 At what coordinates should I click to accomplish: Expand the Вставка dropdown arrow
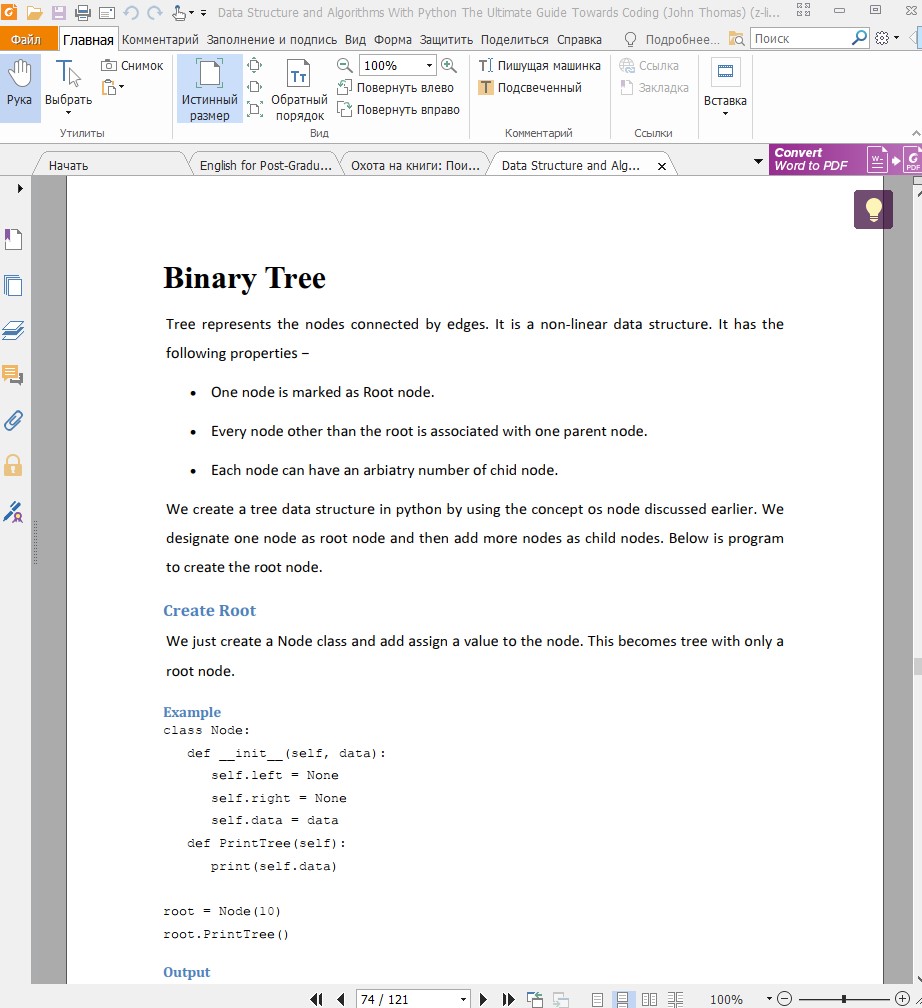click(x=725, y=114)
